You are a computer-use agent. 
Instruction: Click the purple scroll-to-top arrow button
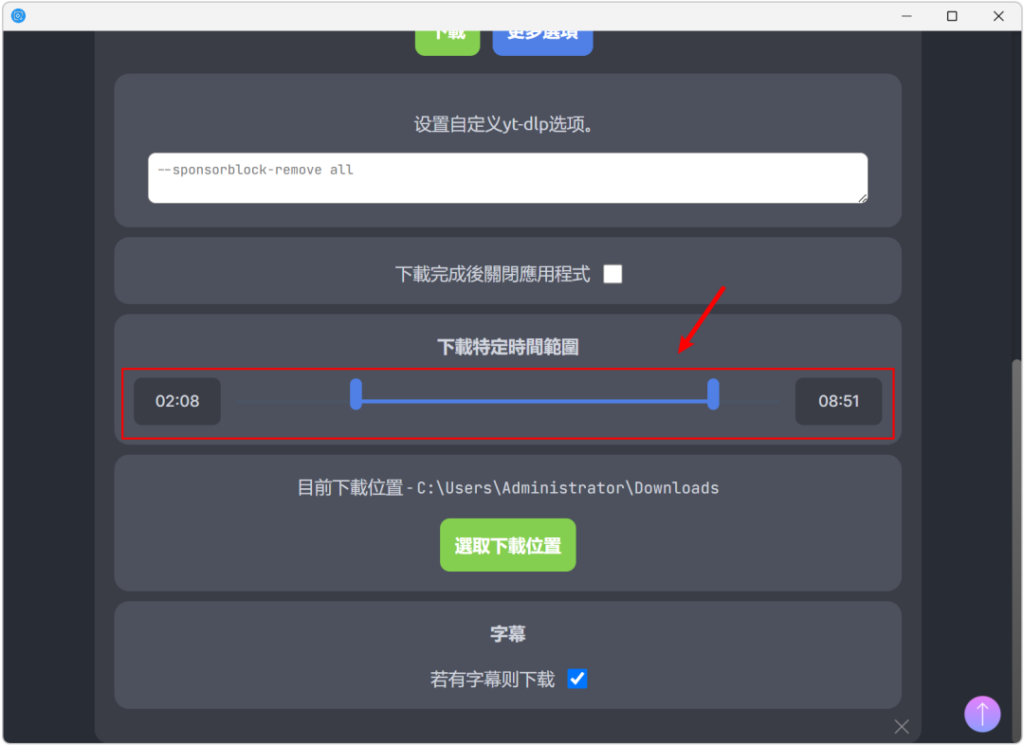click(x=982, y=713)
